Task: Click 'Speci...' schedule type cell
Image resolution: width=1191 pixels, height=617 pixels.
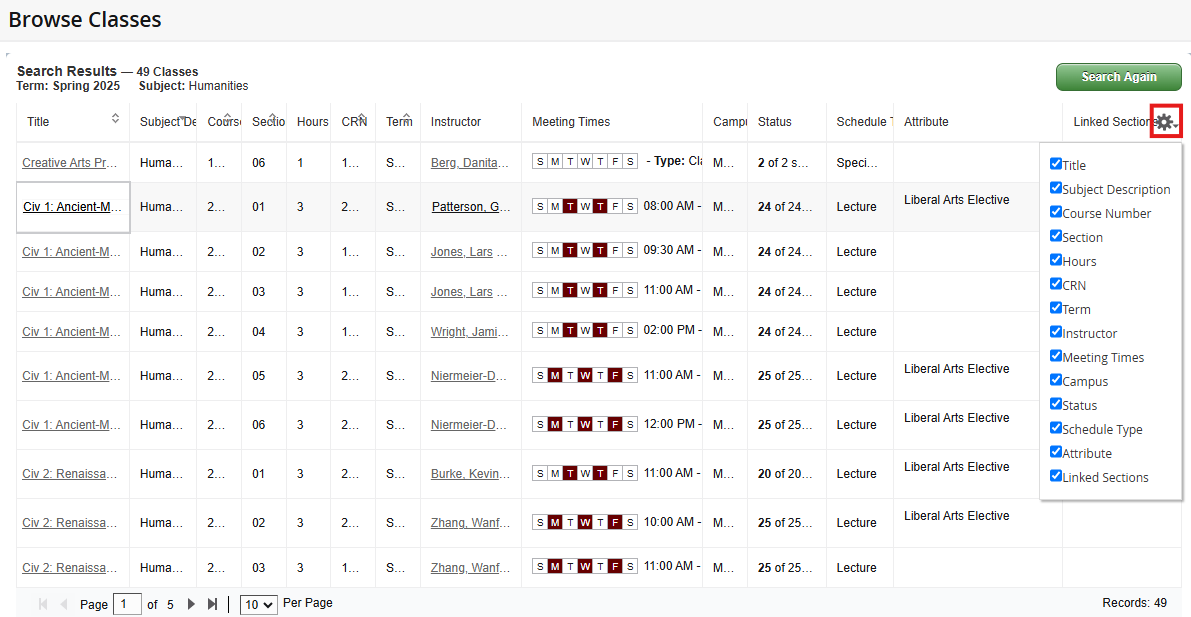Action: 857,163
